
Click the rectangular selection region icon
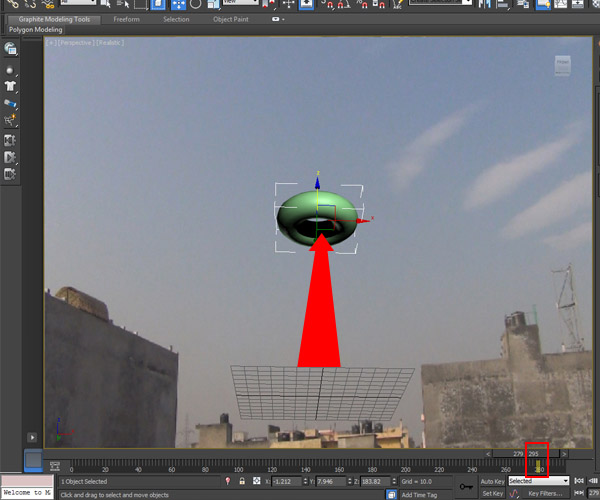pyautogui.click(x=140, y=4)
